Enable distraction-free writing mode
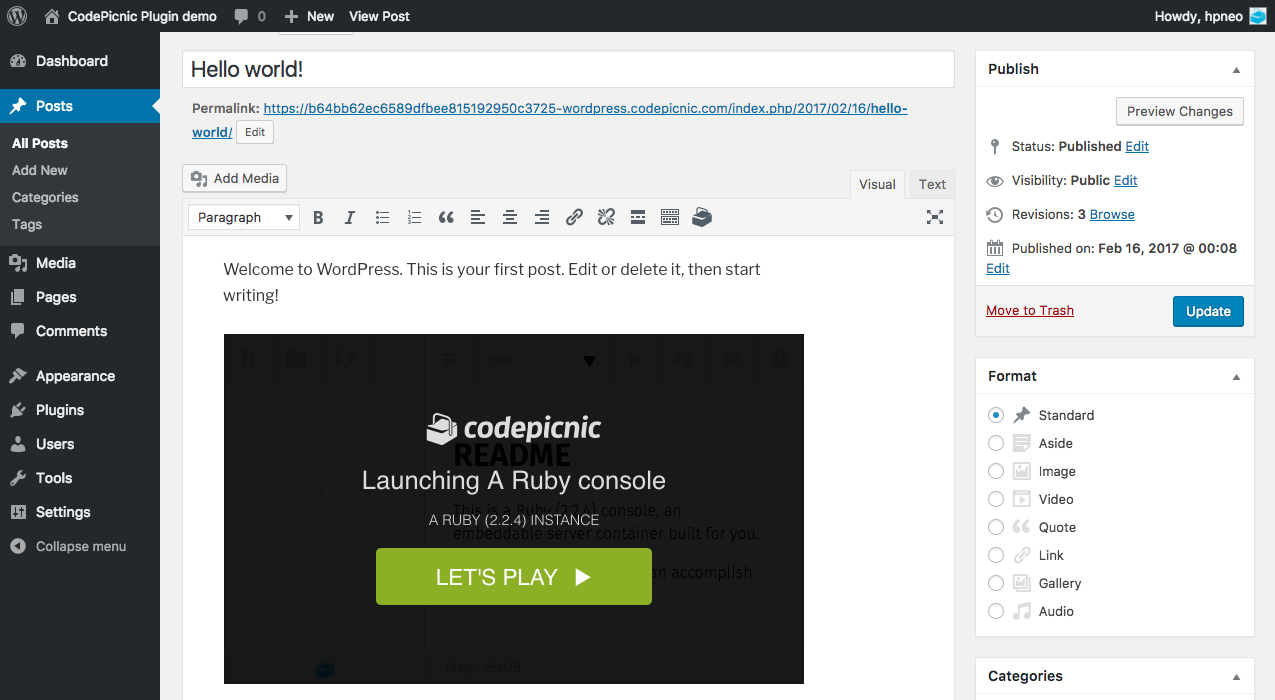The height and width of the screenshot is (700, 1275). (935, 217)
